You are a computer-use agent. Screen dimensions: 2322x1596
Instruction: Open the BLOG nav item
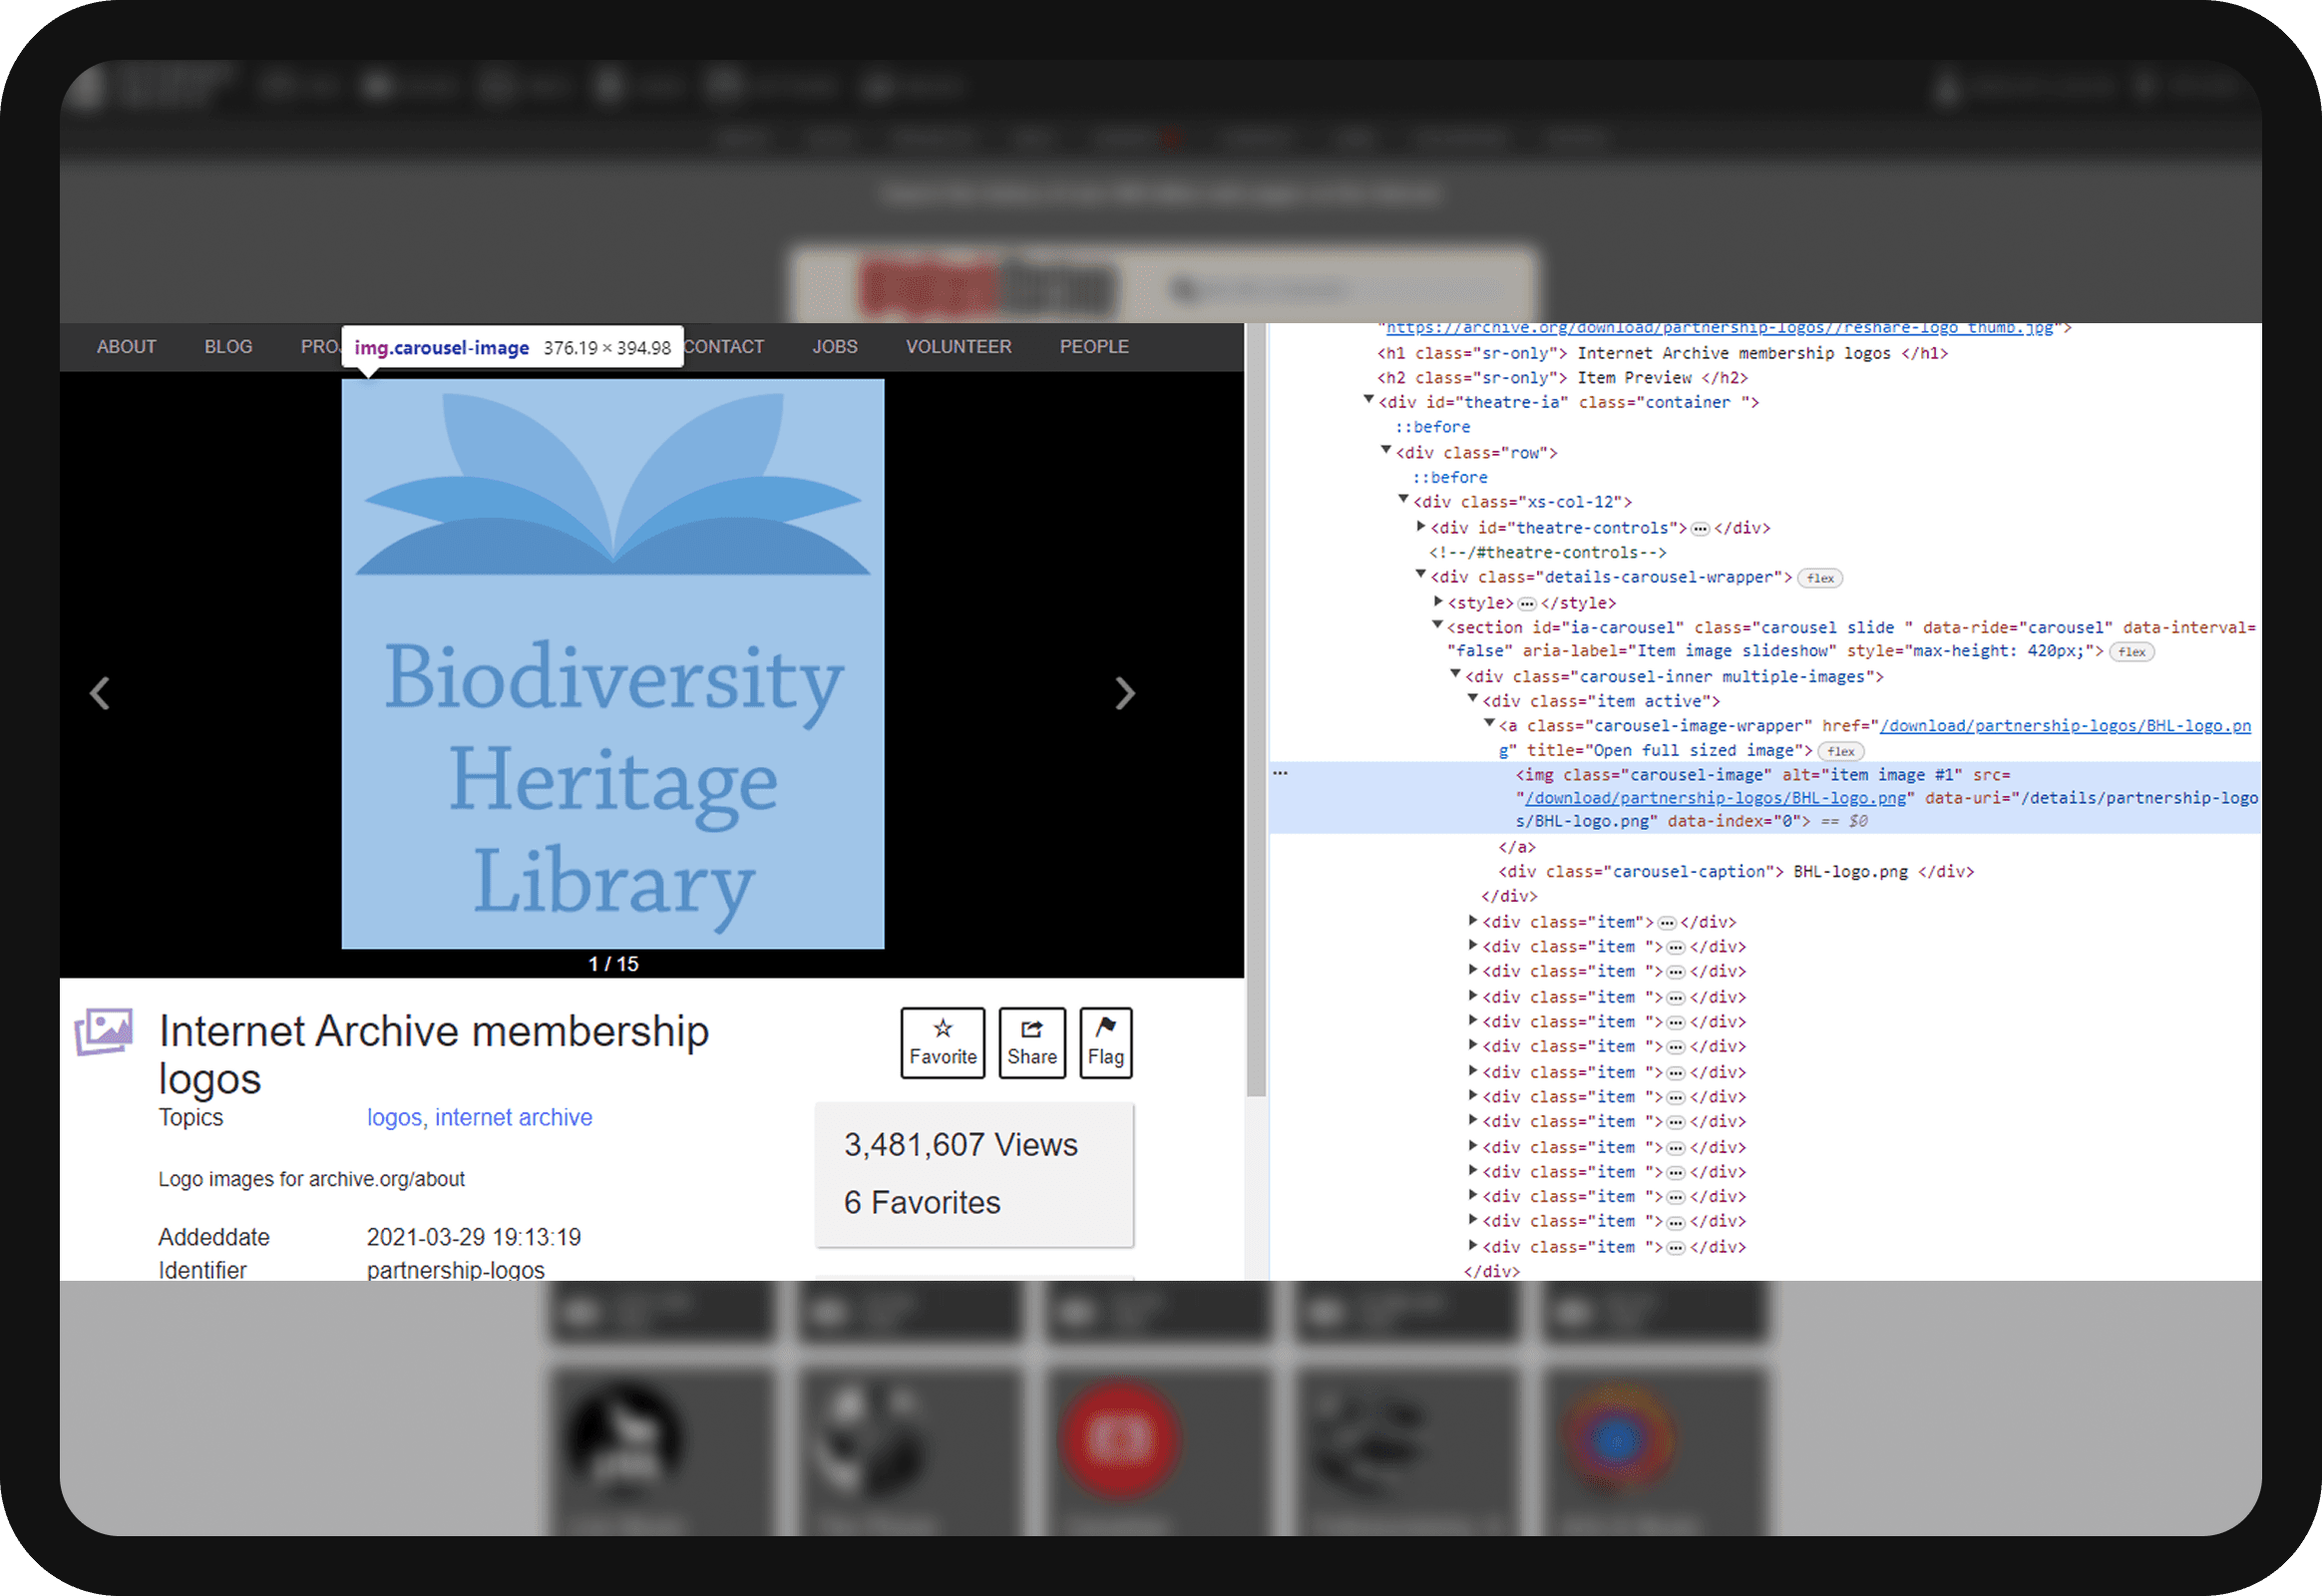pos(229,347)
